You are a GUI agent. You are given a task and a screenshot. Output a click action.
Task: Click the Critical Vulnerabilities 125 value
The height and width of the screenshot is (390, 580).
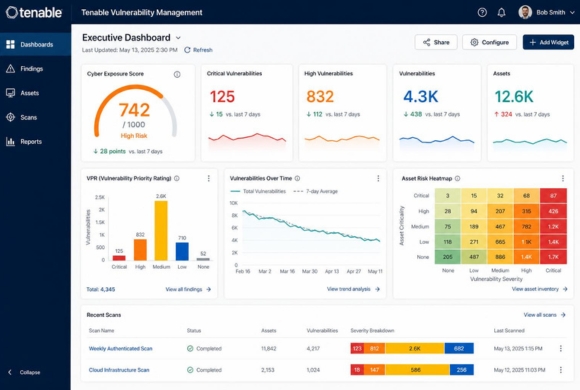point(222,97)
